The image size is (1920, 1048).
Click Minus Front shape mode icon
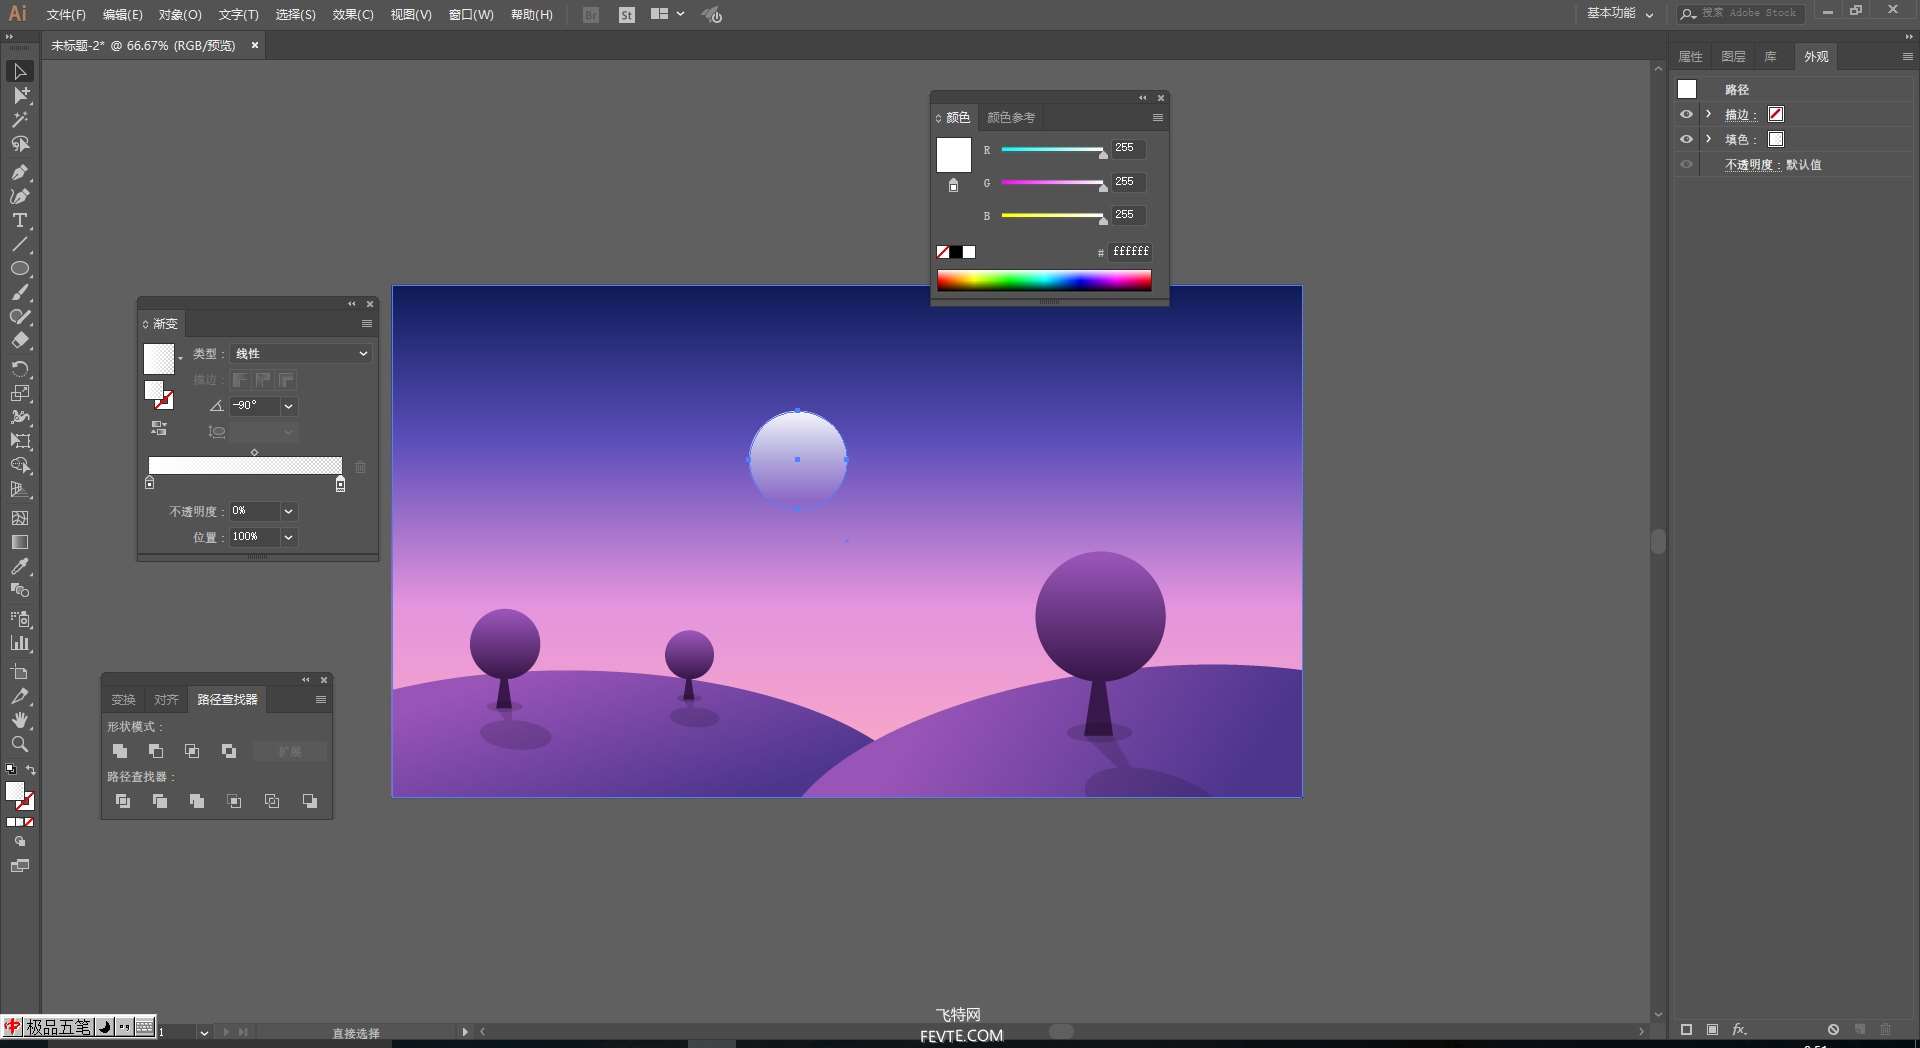pos(156,751)
